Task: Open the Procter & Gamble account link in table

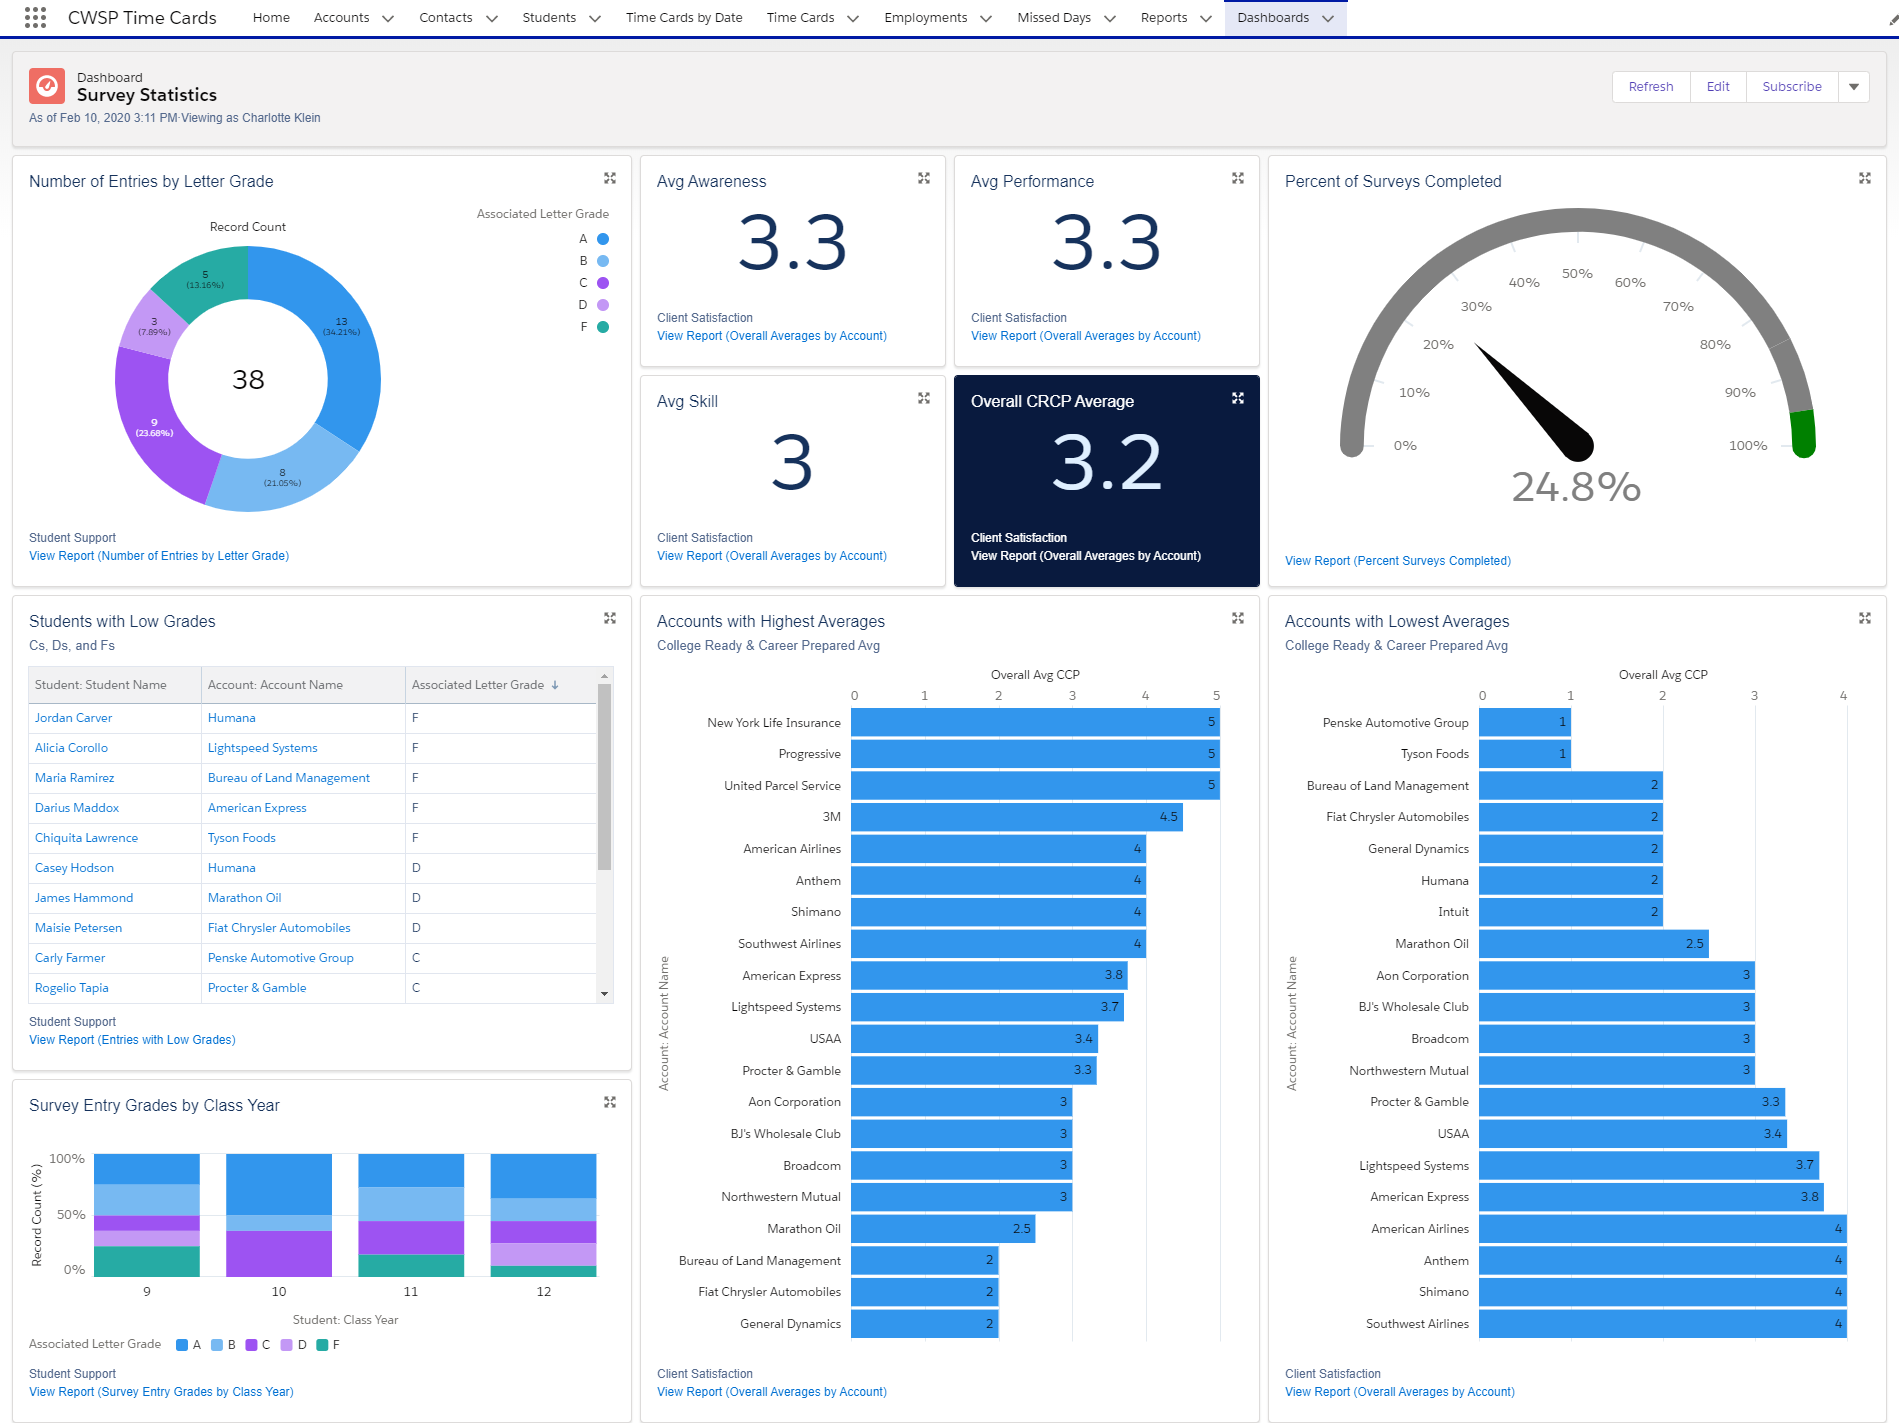Action: tap(257, 988)
